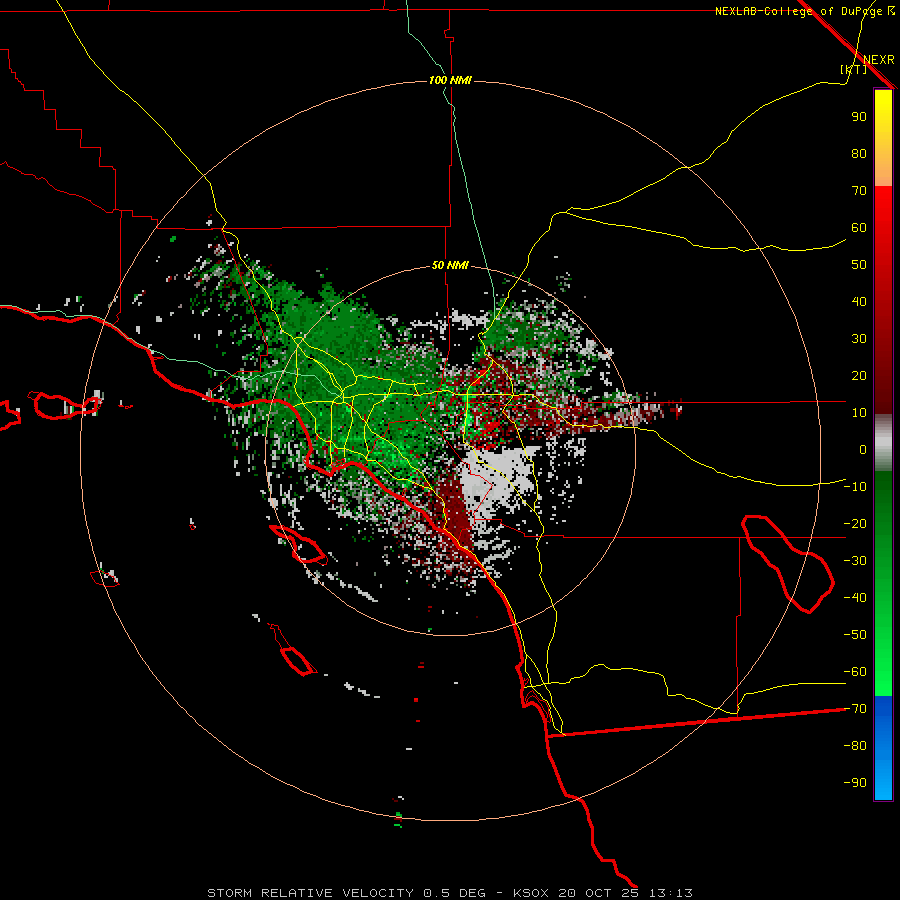The image size is (900, 900).
Task: Select the 100 NMI range ring label
Action: coord(450,80)
